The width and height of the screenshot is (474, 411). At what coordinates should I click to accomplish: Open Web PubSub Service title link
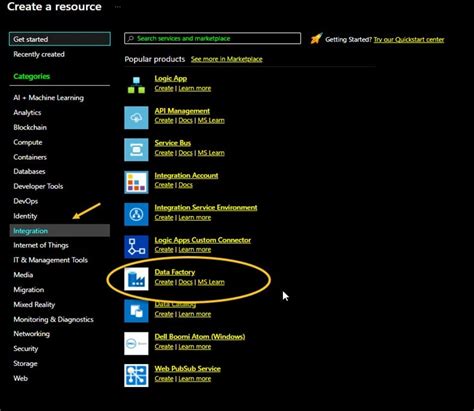click(x=187, y=369)
